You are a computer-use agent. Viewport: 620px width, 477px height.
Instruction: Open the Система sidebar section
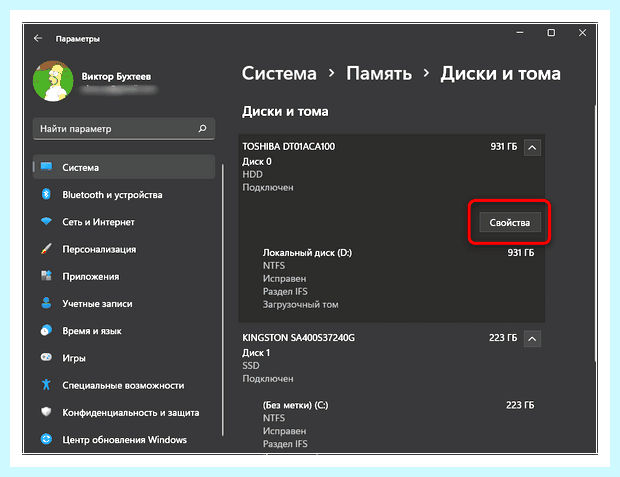point(124,167)
